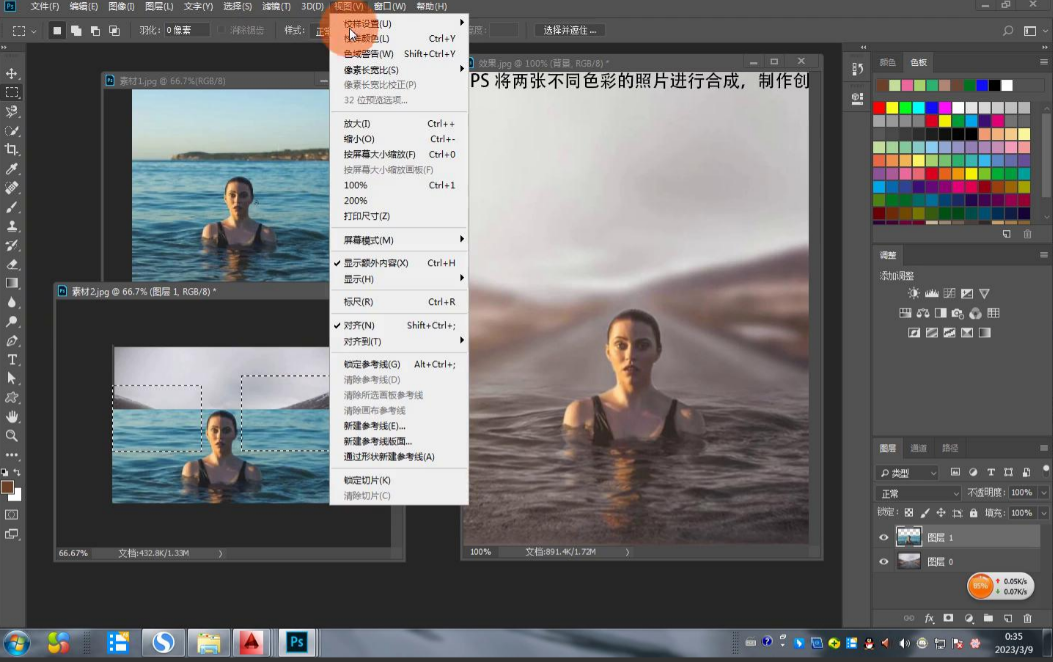Select the Eyedropper tool
This screenshot has width=1053, height=662.
12,169
